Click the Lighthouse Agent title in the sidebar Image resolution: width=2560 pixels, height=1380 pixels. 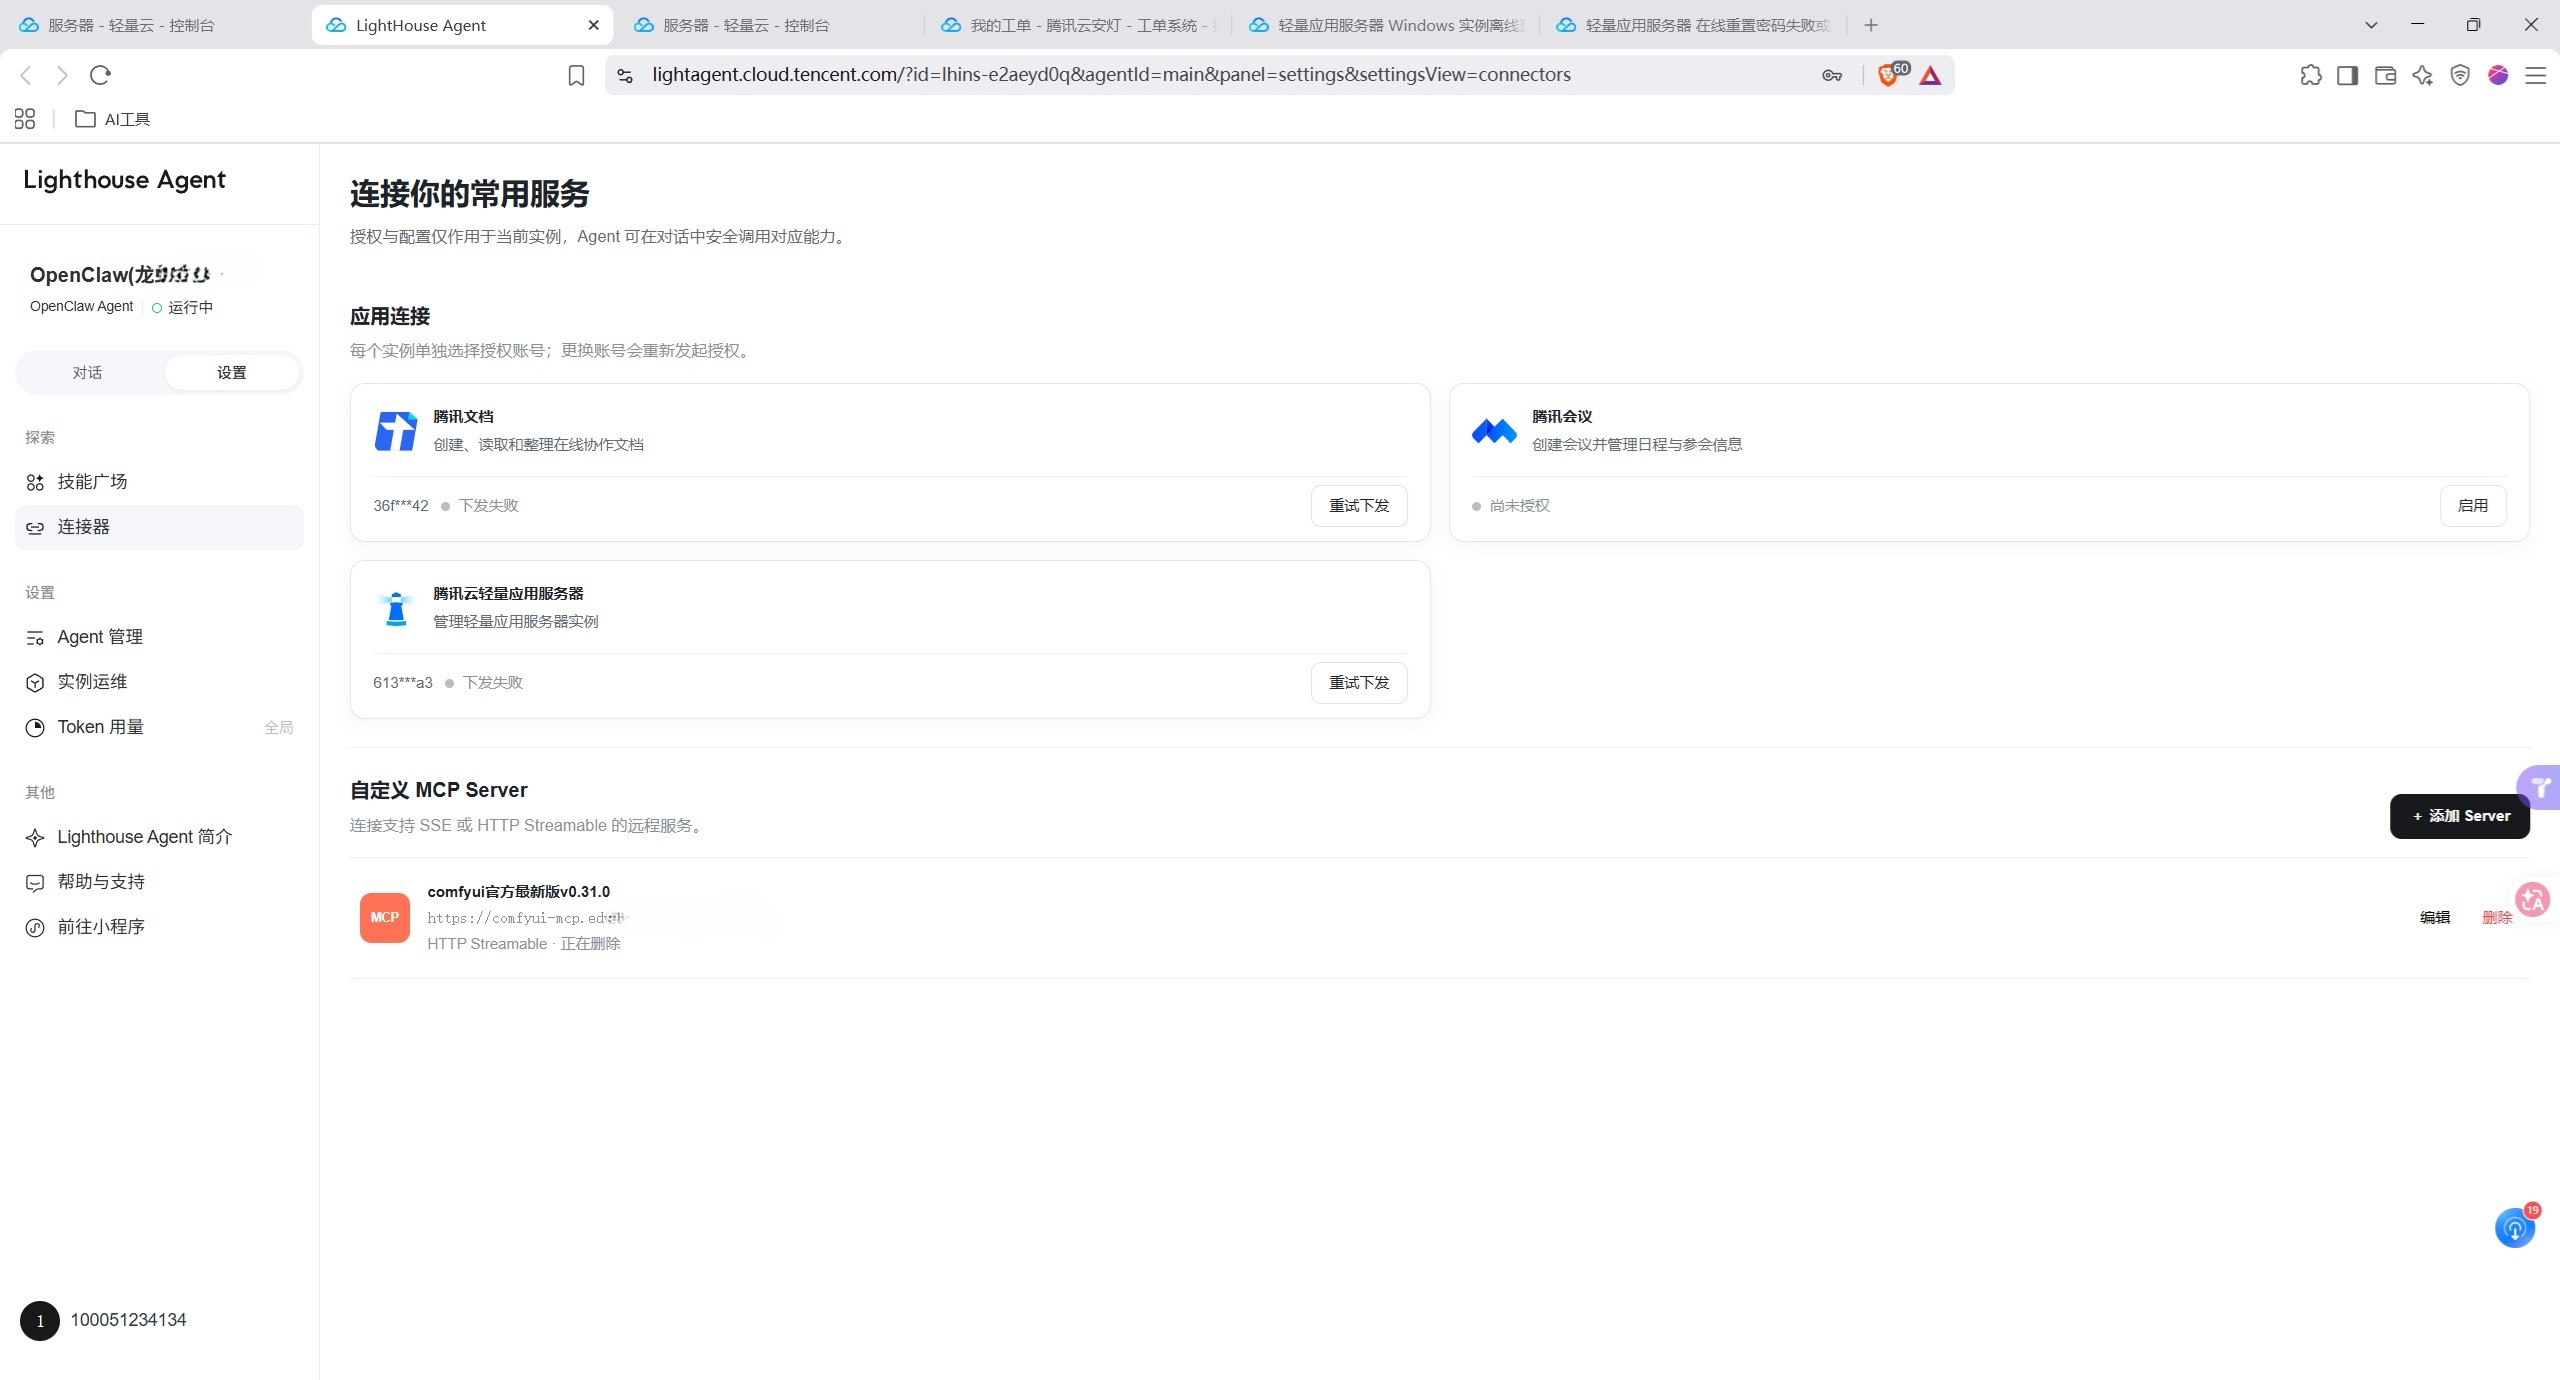(124, 180)
